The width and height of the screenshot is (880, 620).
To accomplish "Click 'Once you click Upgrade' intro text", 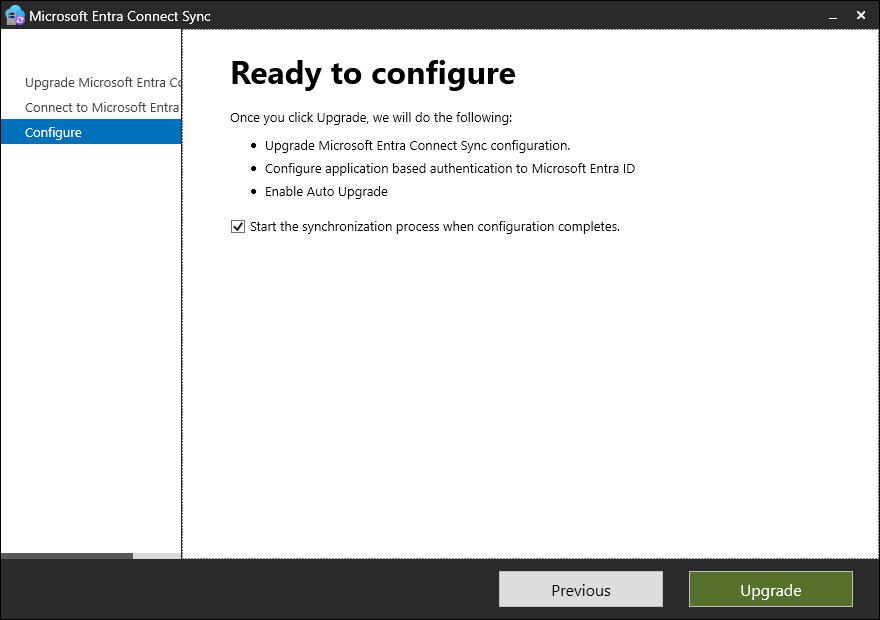I will tap(371, 118).
